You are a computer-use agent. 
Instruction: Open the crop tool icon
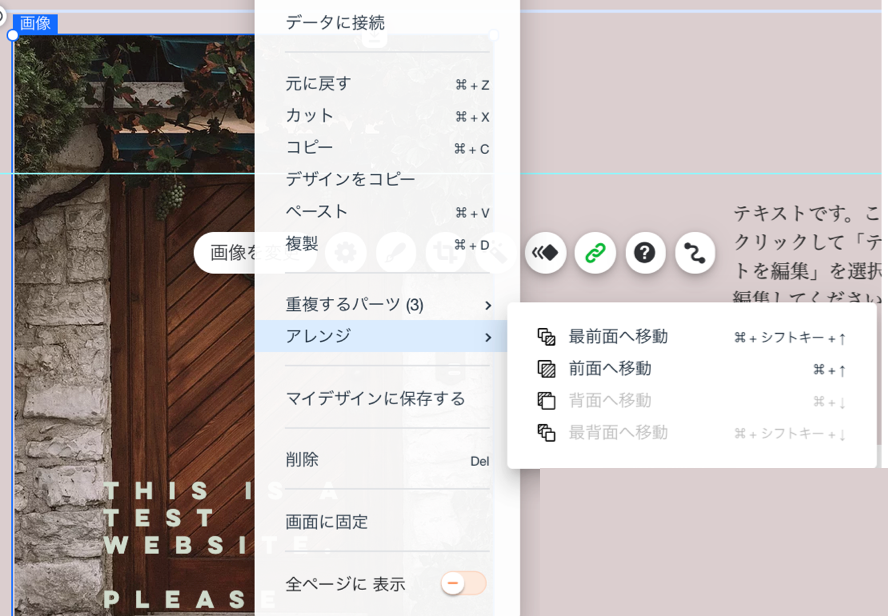[x=447, y=253]
